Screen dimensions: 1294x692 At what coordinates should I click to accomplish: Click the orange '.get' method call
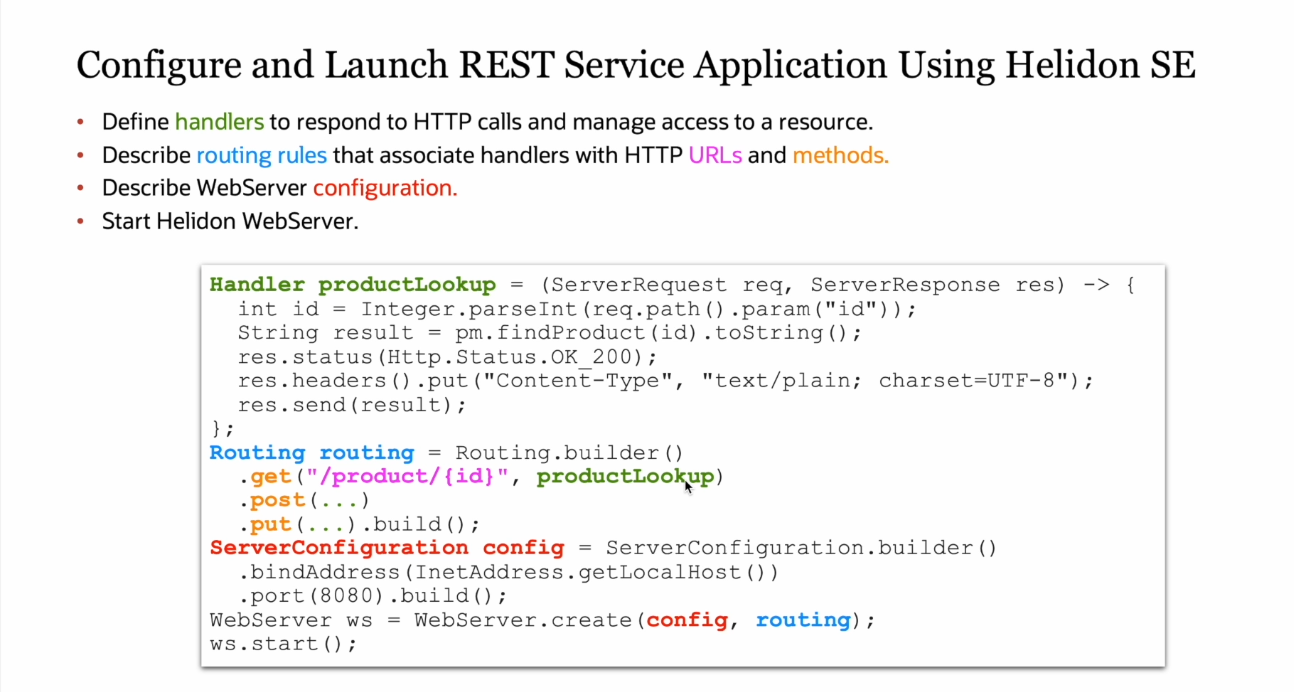coord(264,476)
